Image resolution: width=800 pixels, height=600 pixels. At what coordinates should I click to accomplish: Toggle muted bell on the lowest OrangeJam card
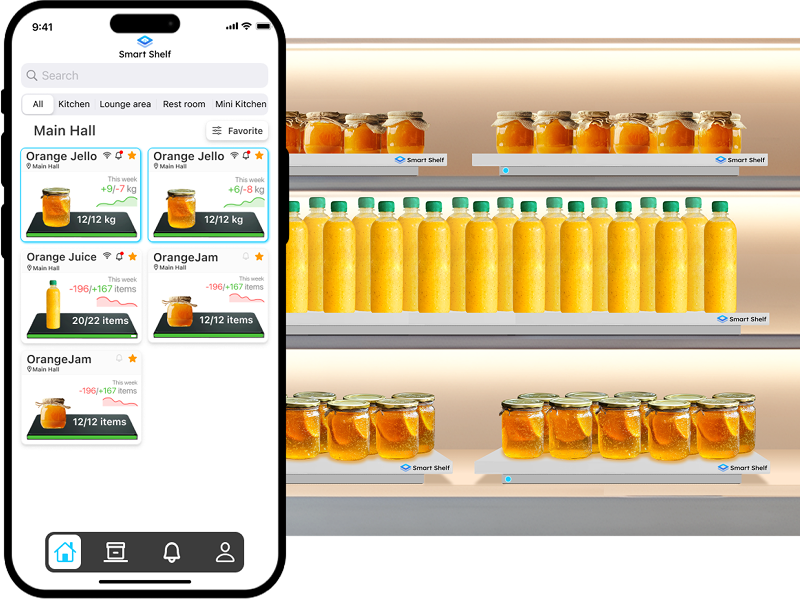[119, 358]
